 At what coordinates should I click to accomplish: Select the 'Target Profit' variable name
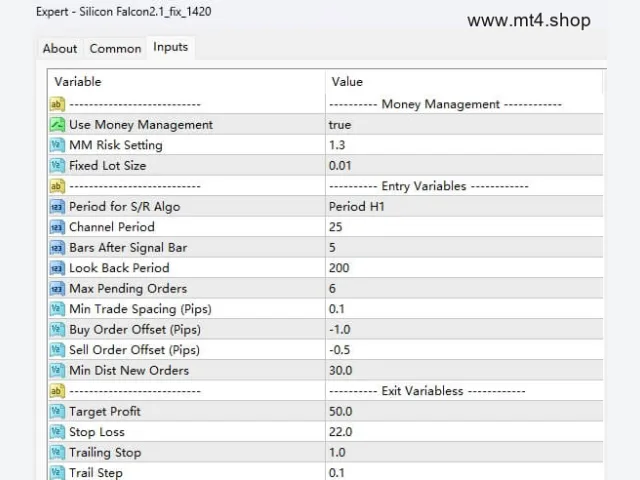[105, 411]
